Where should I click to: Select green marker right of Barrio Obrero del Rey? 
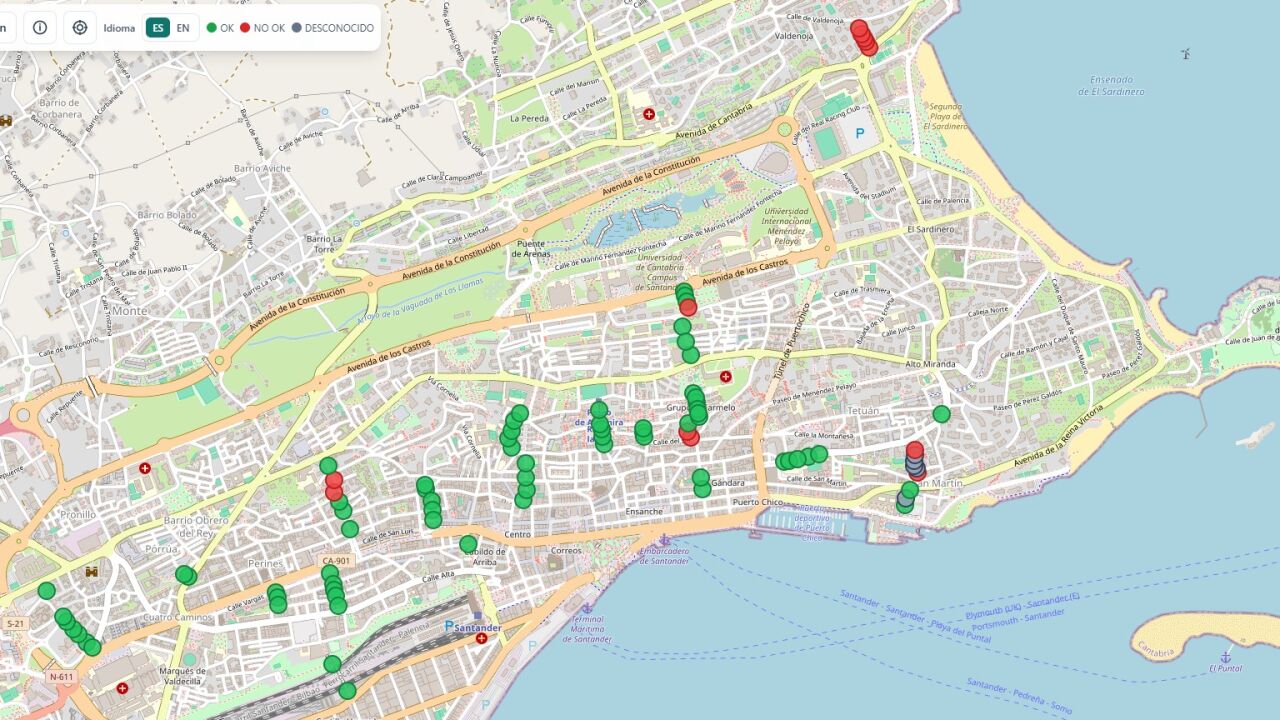185,574
